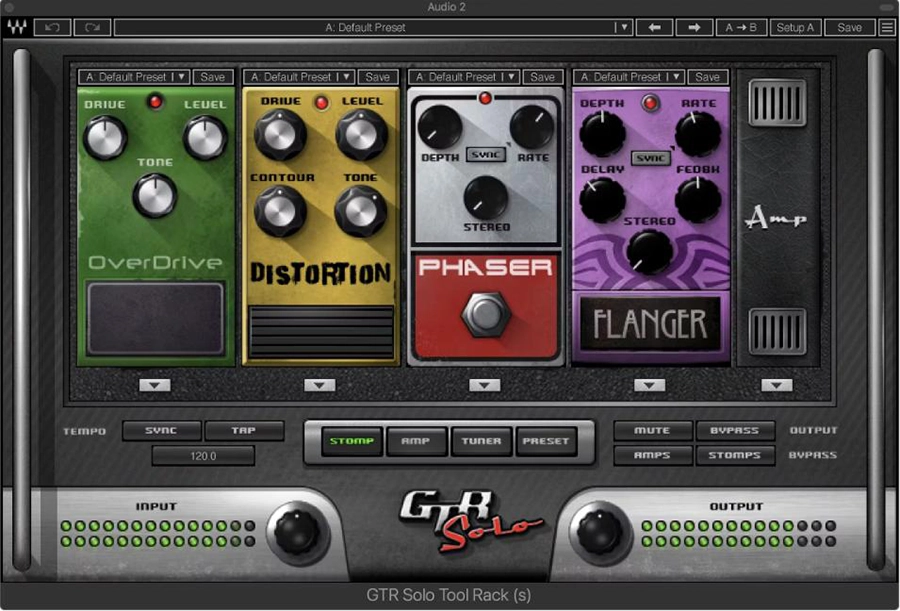Viewport: 900px width, 611px height.
Task: Switch setup using Setup A button
Action: pyautogui.click(x=795, y=27)
